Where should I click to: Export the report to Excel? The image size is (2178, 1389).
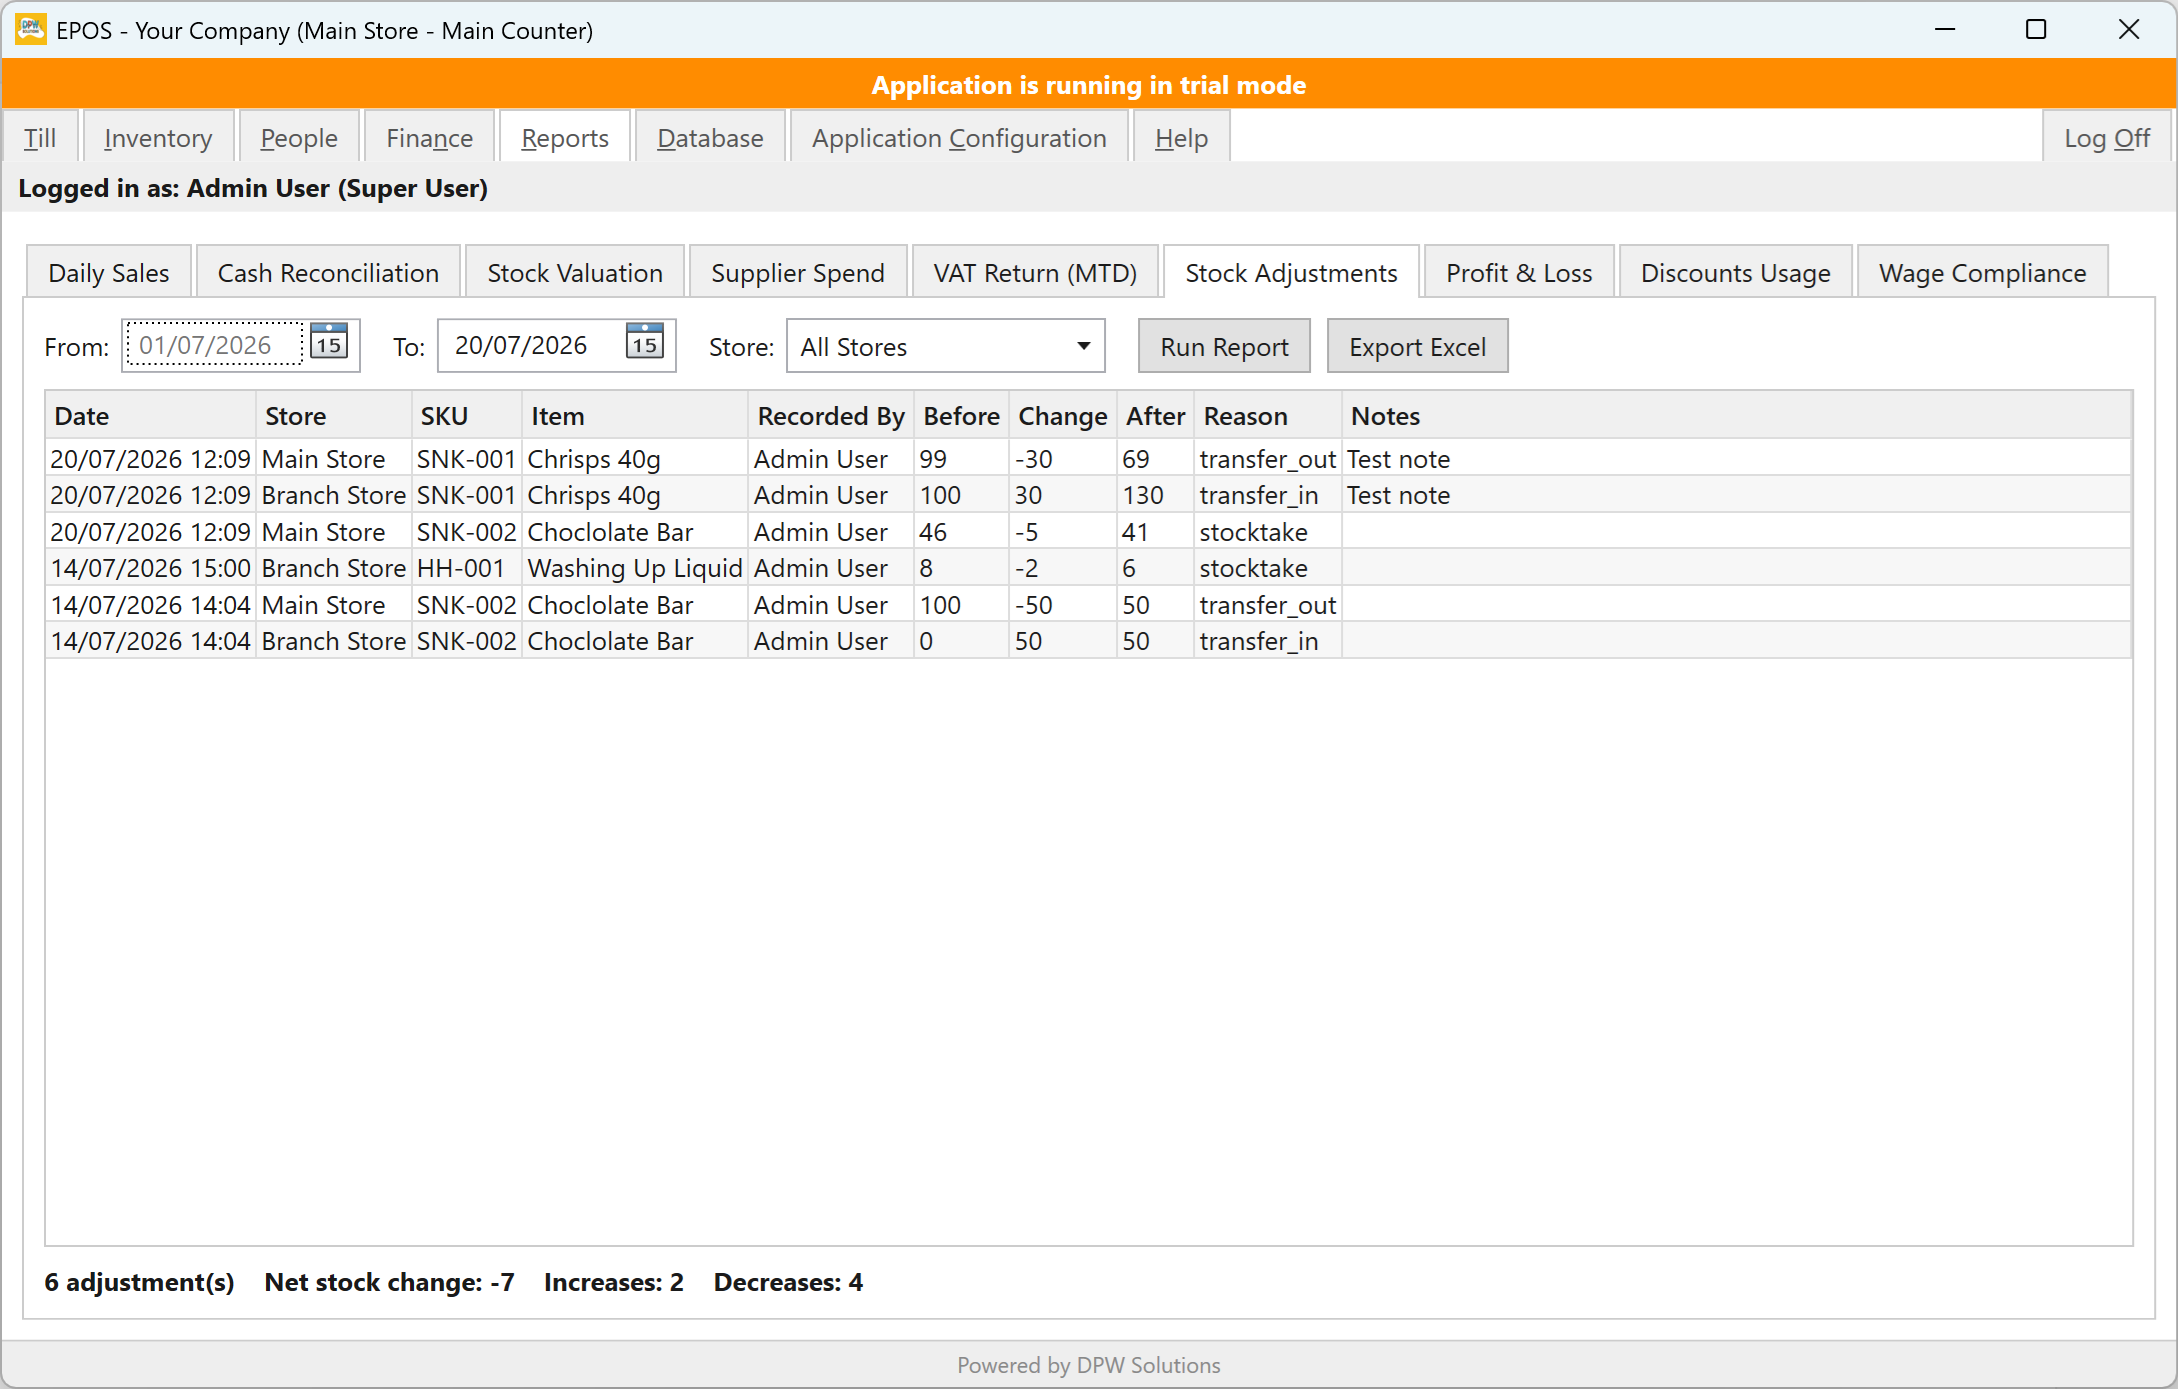[x=1417, y=346]
